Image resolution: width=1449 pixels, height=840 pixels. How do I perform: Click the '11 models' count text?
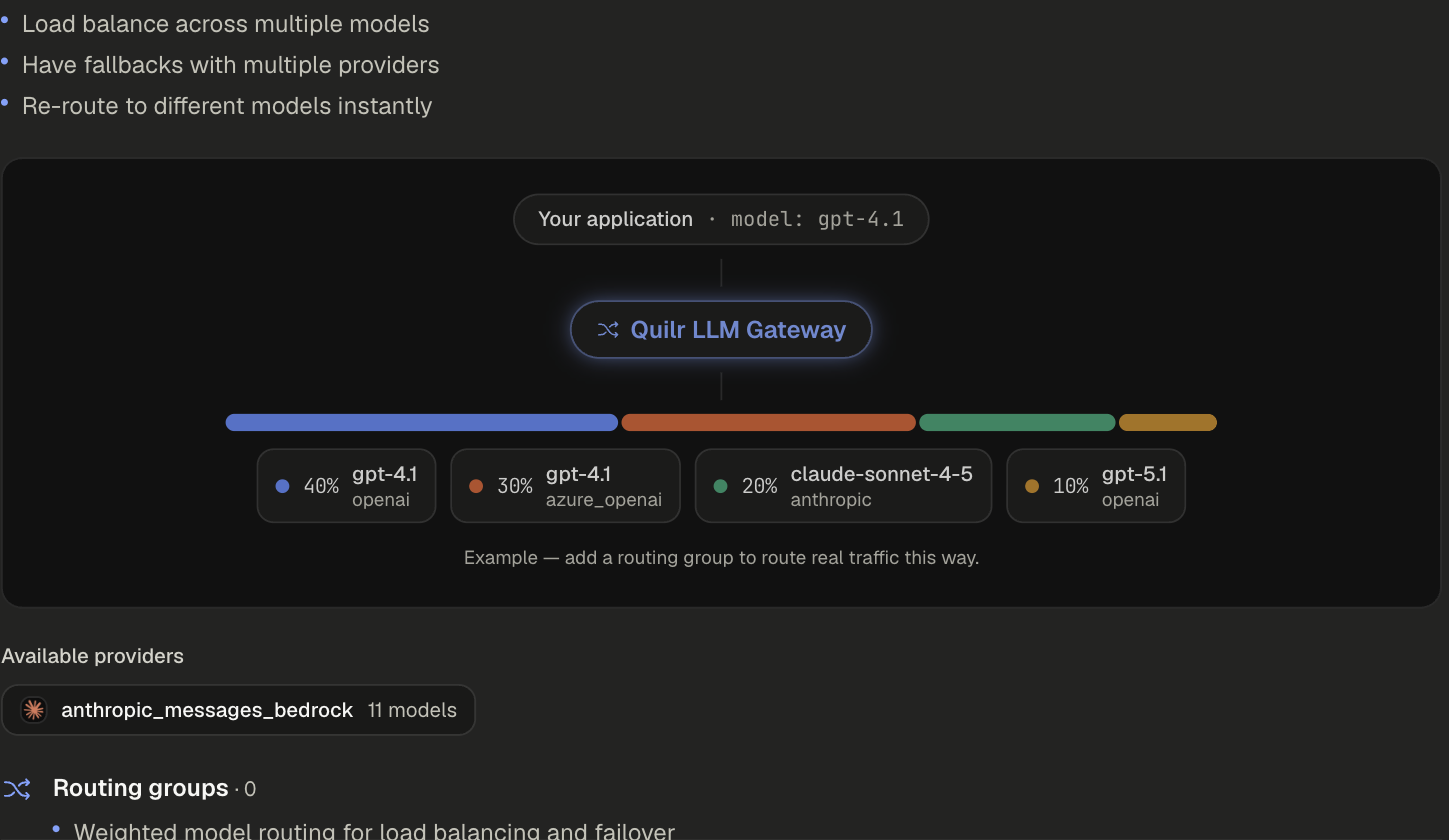412,710
